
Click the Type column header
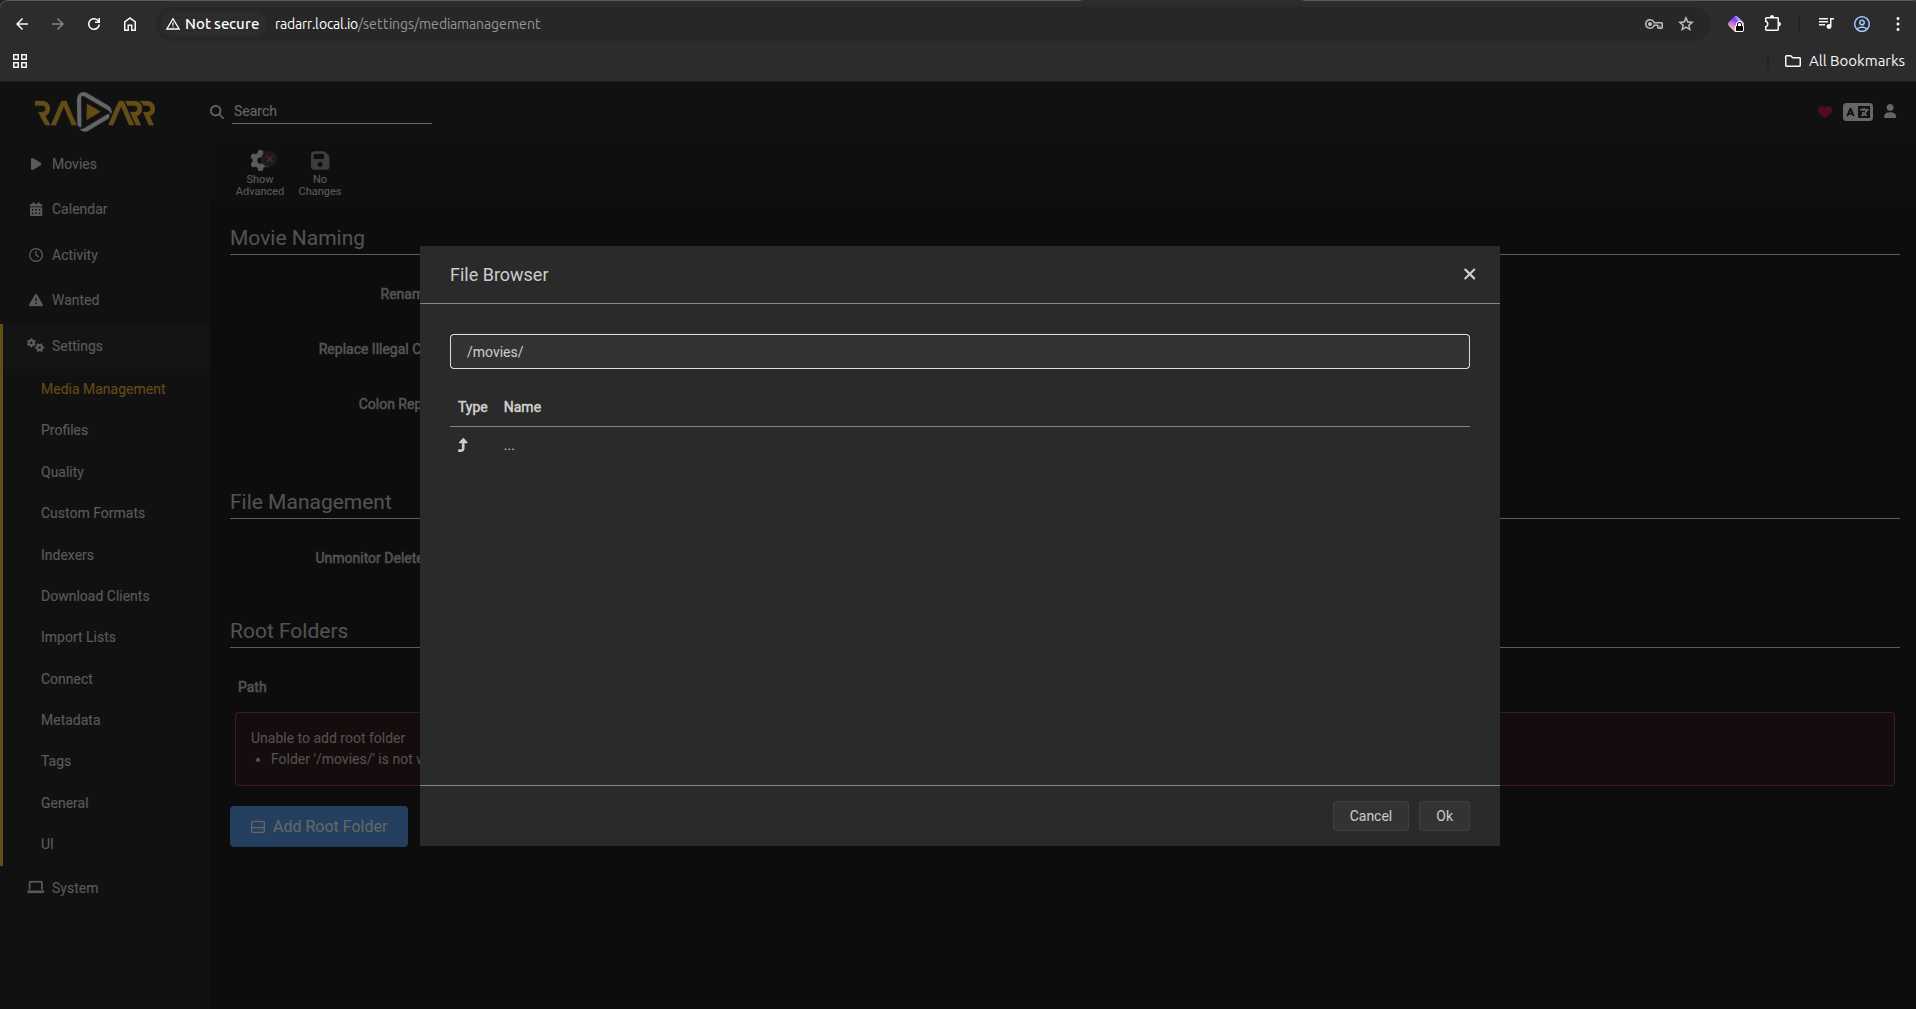coord(472,407)
